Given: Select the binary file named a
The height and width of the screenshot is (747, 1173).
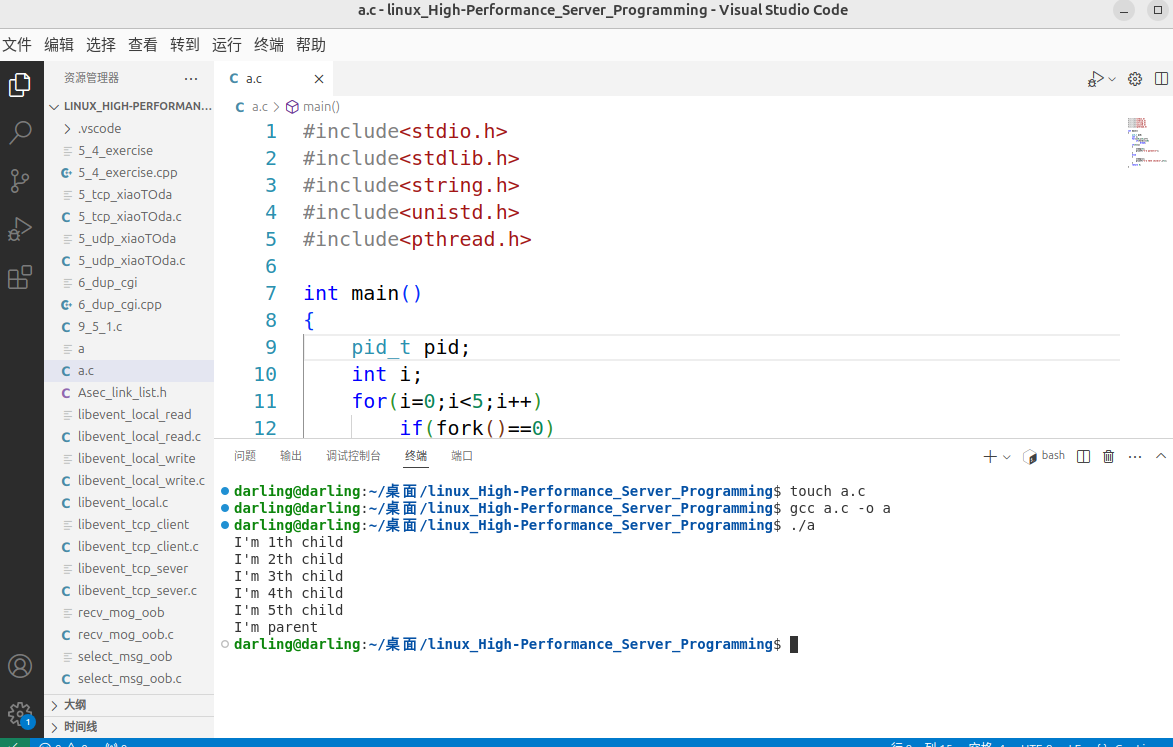Looking at the screenshot, I should [x=129, y=349].
